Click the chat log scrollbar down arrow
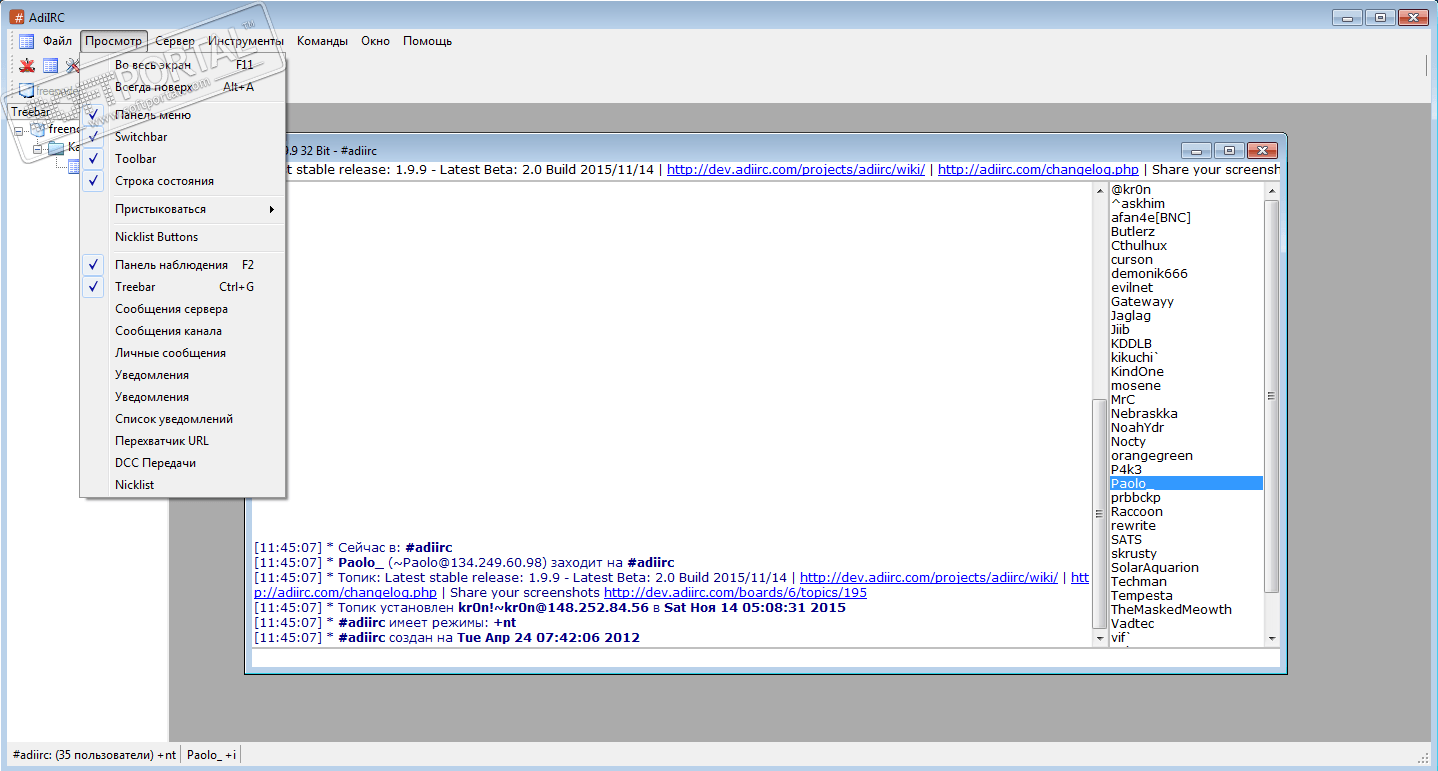Viewport: 1438px width, 771px height. tap(1101, 638)
